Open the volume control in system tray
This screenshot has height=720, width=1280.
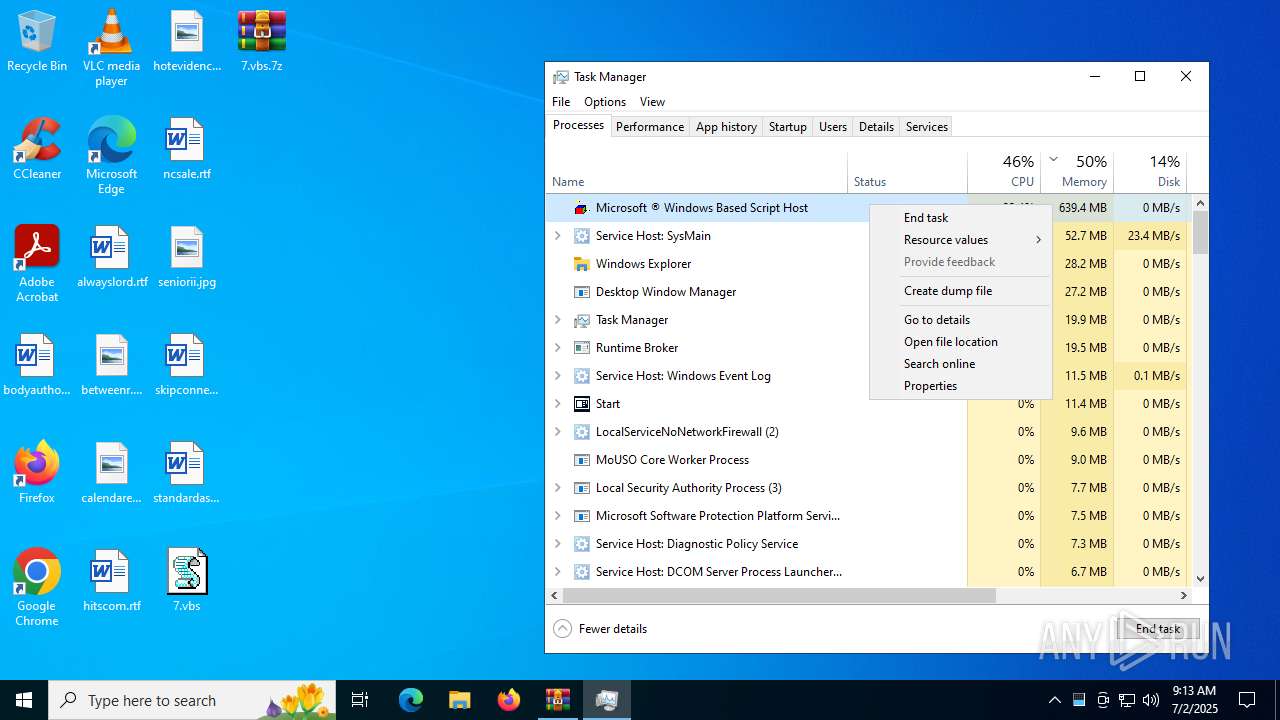[x=1151, y=700]
